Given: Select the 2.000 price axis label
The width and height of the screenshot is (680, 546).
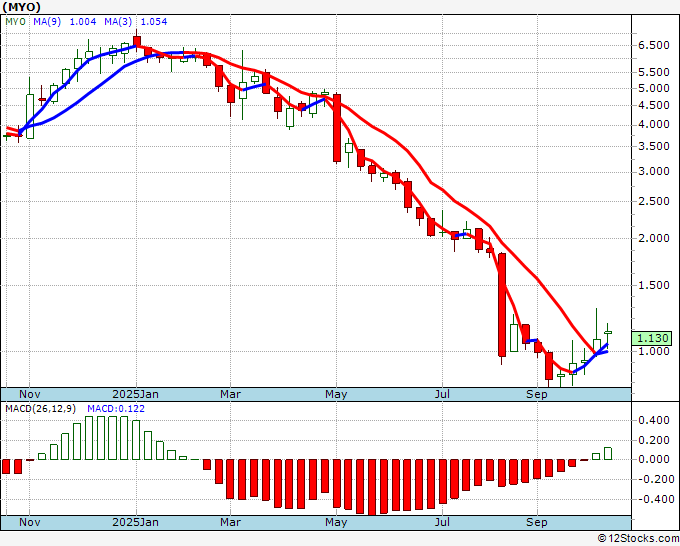Looking at the screenshot, I should coord(654,238).
